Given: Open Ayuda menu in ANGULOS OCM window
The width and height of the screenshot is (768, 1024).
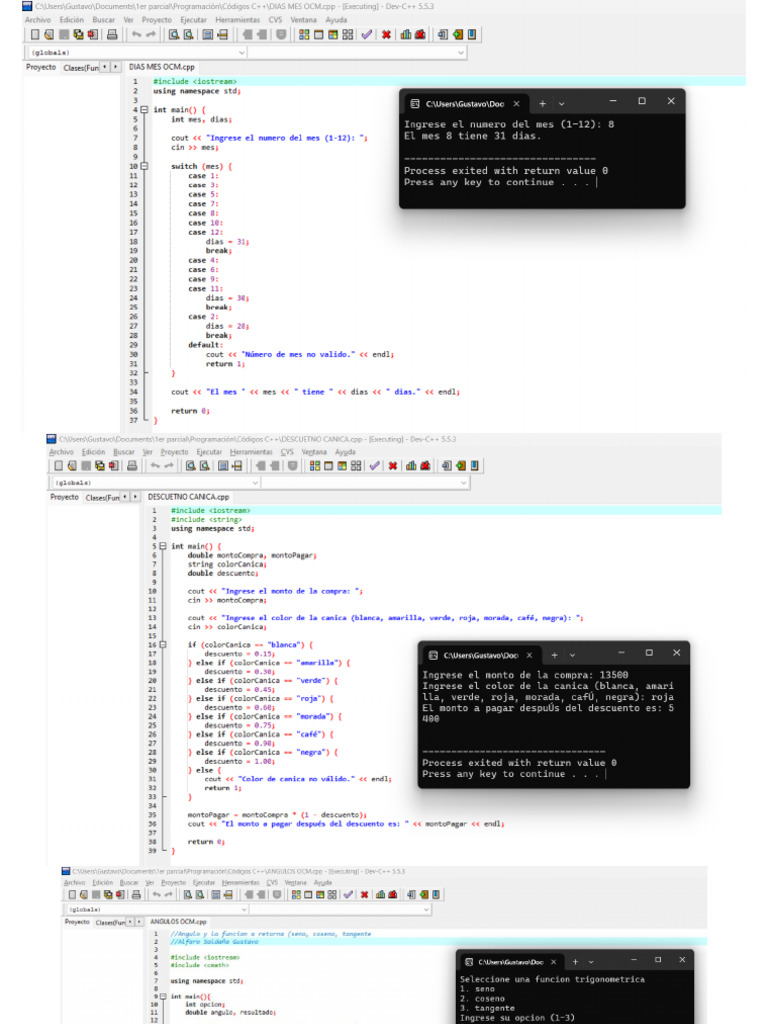Looking at the screenshot, I should (x=323, y=882).
